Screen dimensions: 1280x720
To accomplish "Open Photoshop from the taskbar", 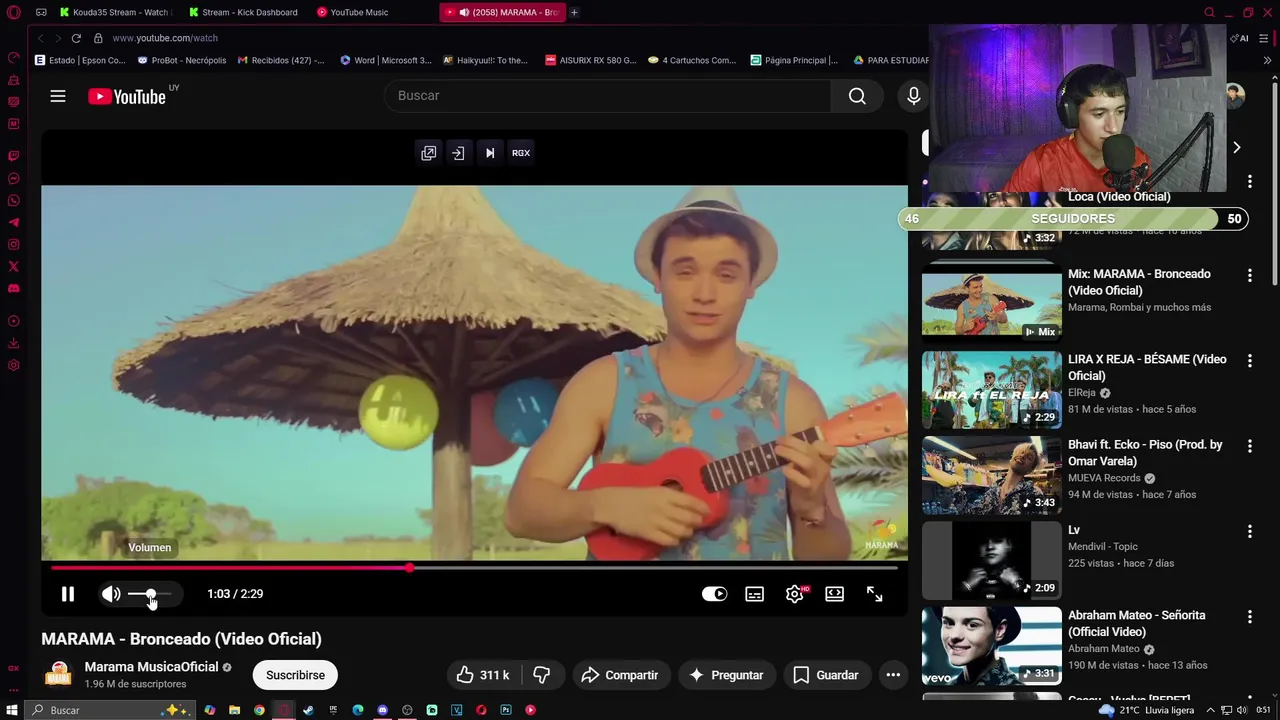I will pyautogui.click(x=506, y=710).
